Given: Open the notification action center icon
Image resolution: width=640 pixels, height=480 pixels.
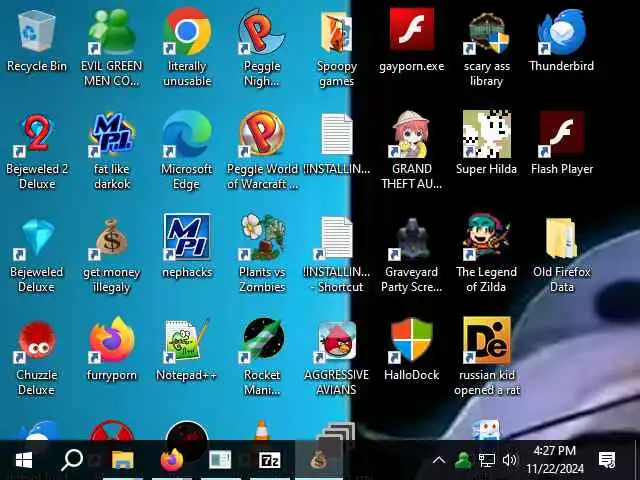Looking at the screenshot, I should pyautogui.click(x=607, y=460).
